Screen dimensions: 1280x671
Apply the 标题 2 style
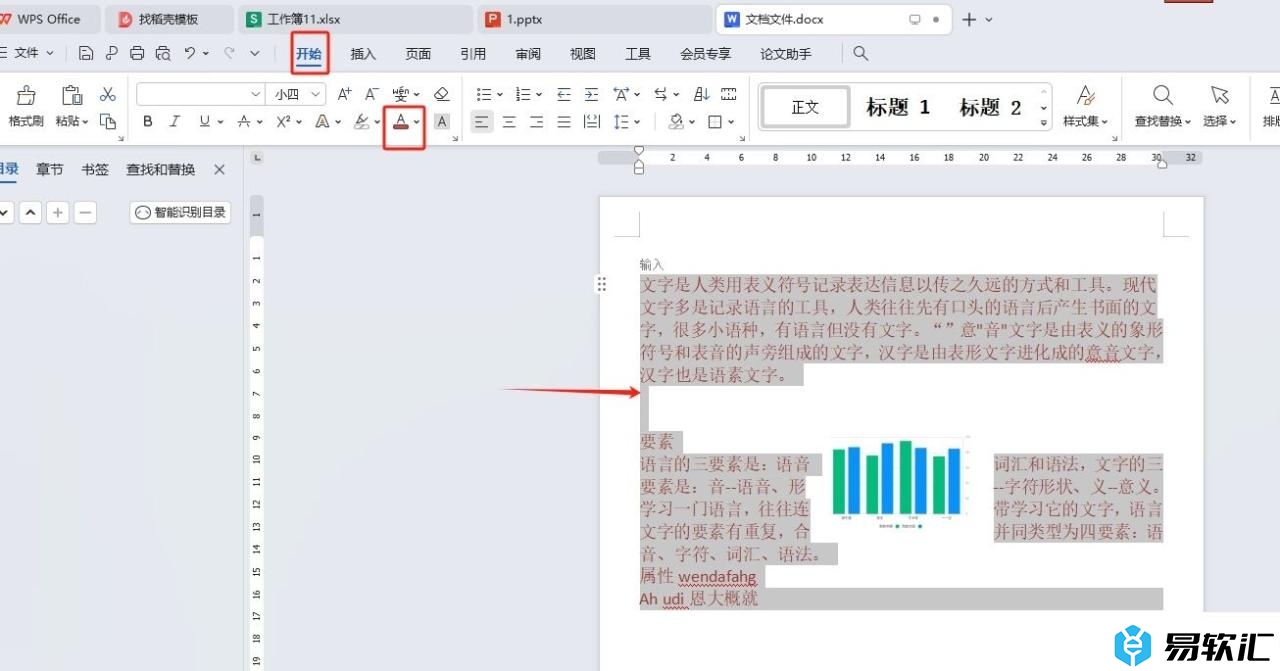point(990,107)
